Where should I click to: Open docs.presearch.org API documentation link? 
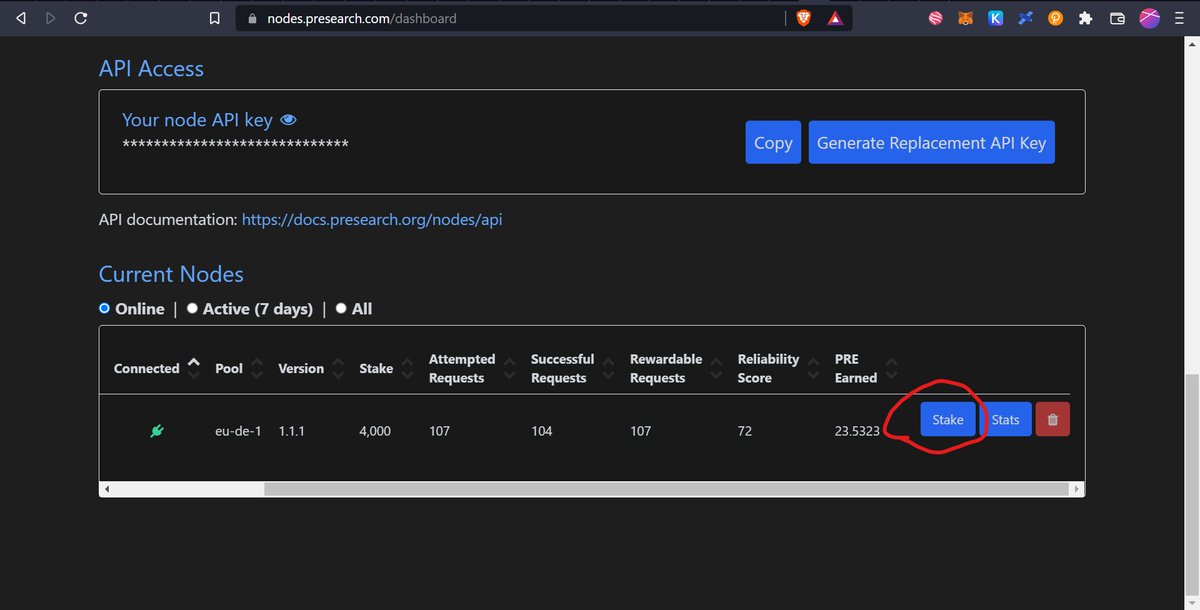(372, 219)
